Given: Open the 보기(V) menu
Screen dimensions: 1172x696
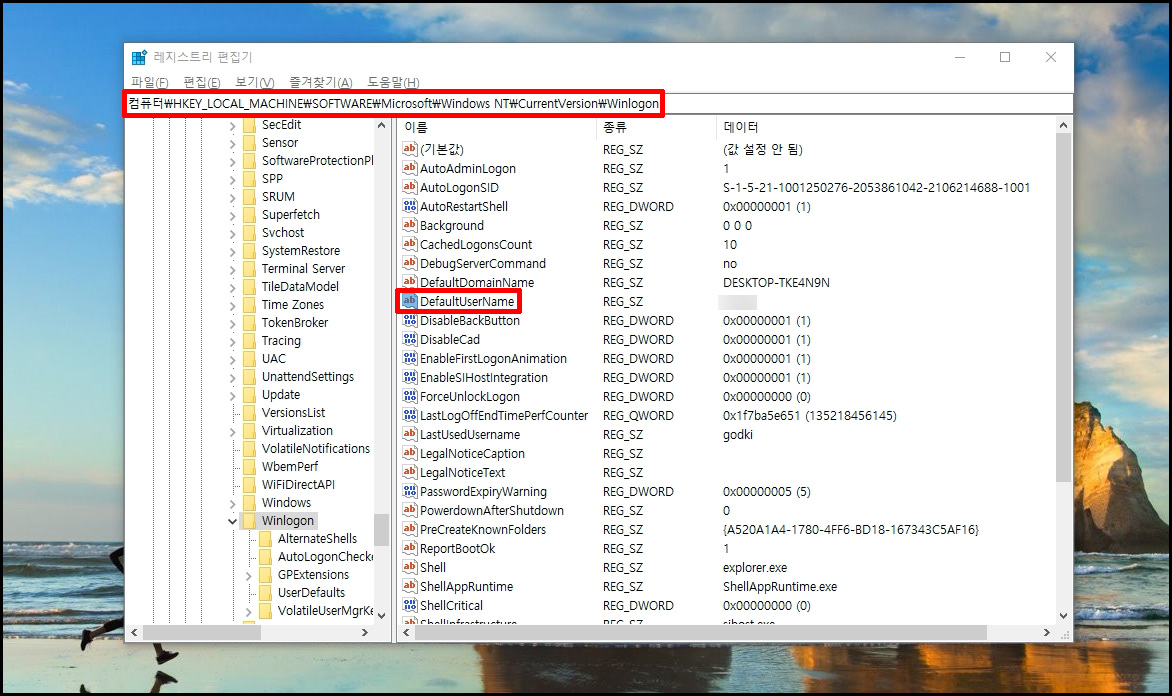Looking at the screenshot, I should click(255, 82).
